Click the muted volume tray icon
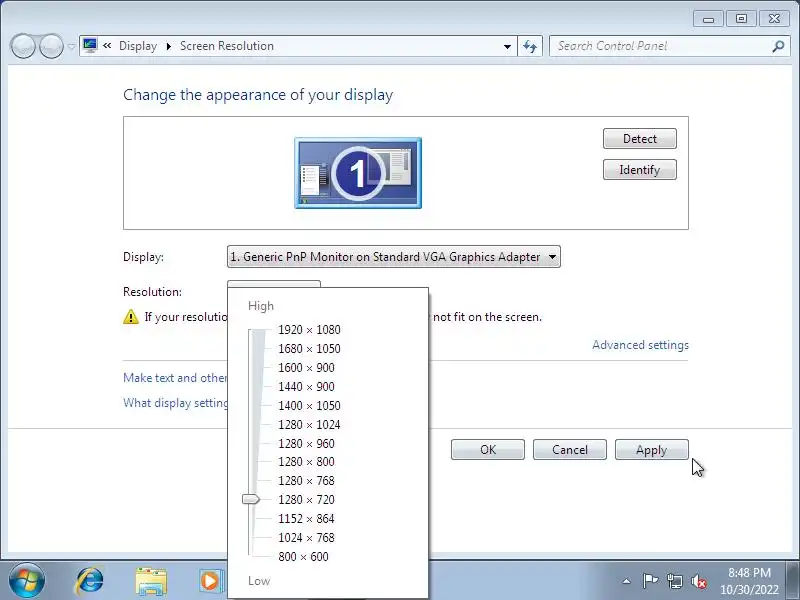The height and width of the screenshot is (600, 800). pos(698,581)
